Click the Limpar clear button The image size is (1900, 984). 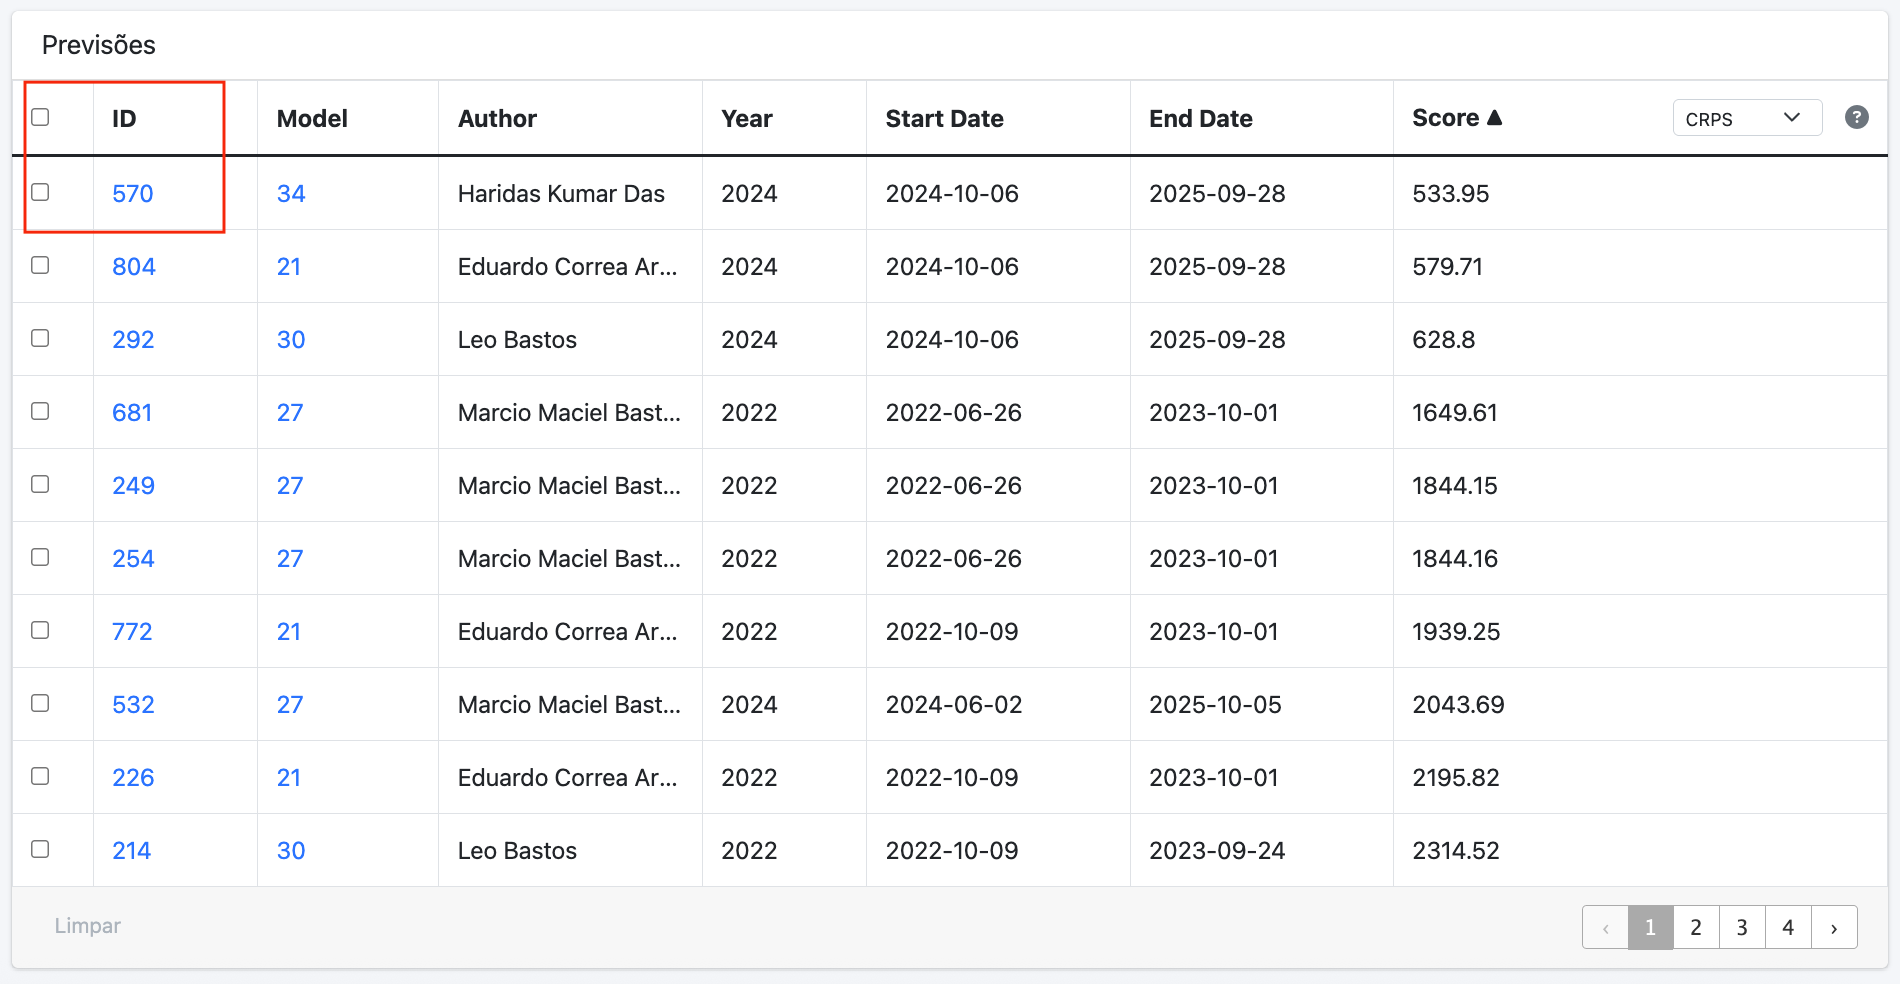[x=88, y=926]
